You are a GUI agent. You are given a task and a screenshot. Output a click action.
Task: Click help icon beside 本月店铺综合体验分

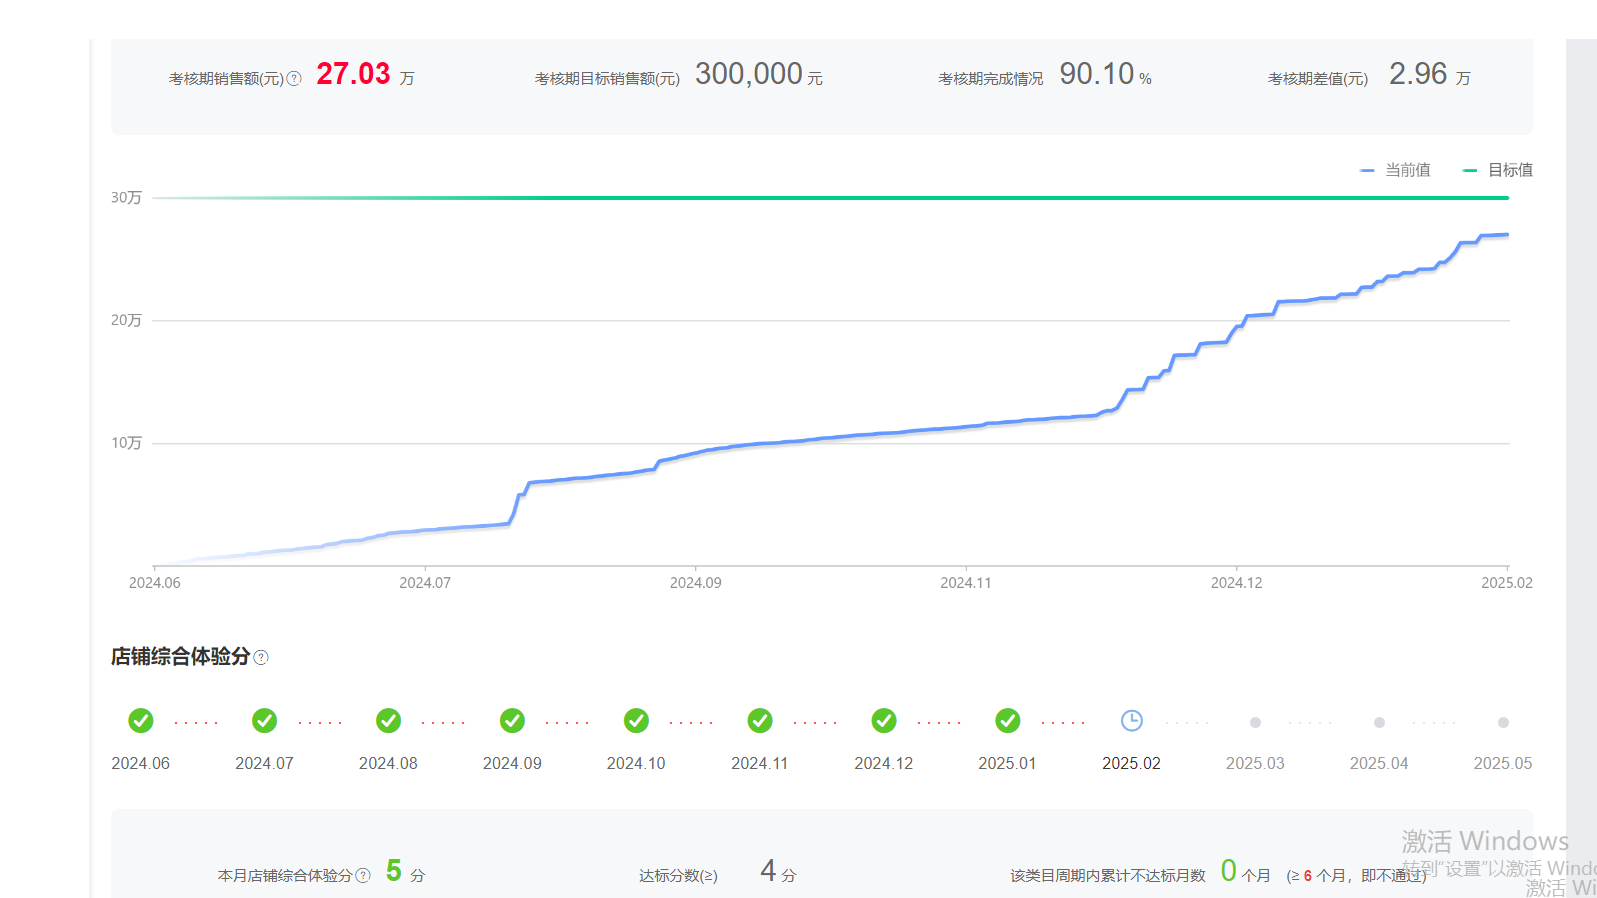tap(363, 875)
